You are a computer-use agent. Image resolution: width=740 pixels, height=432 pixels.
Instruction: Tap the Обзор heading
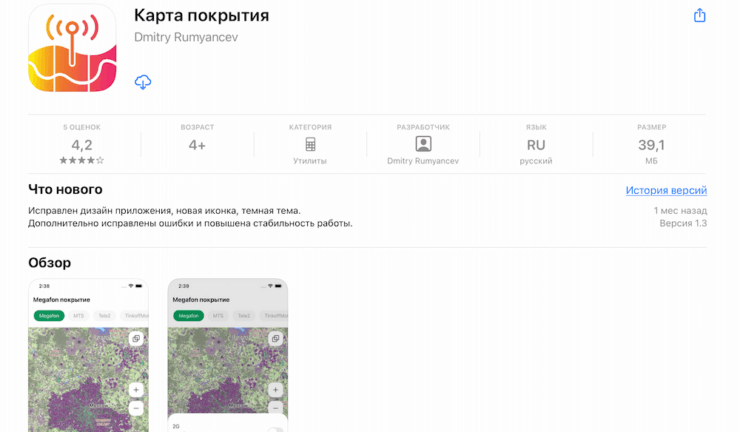pos(50,263)
